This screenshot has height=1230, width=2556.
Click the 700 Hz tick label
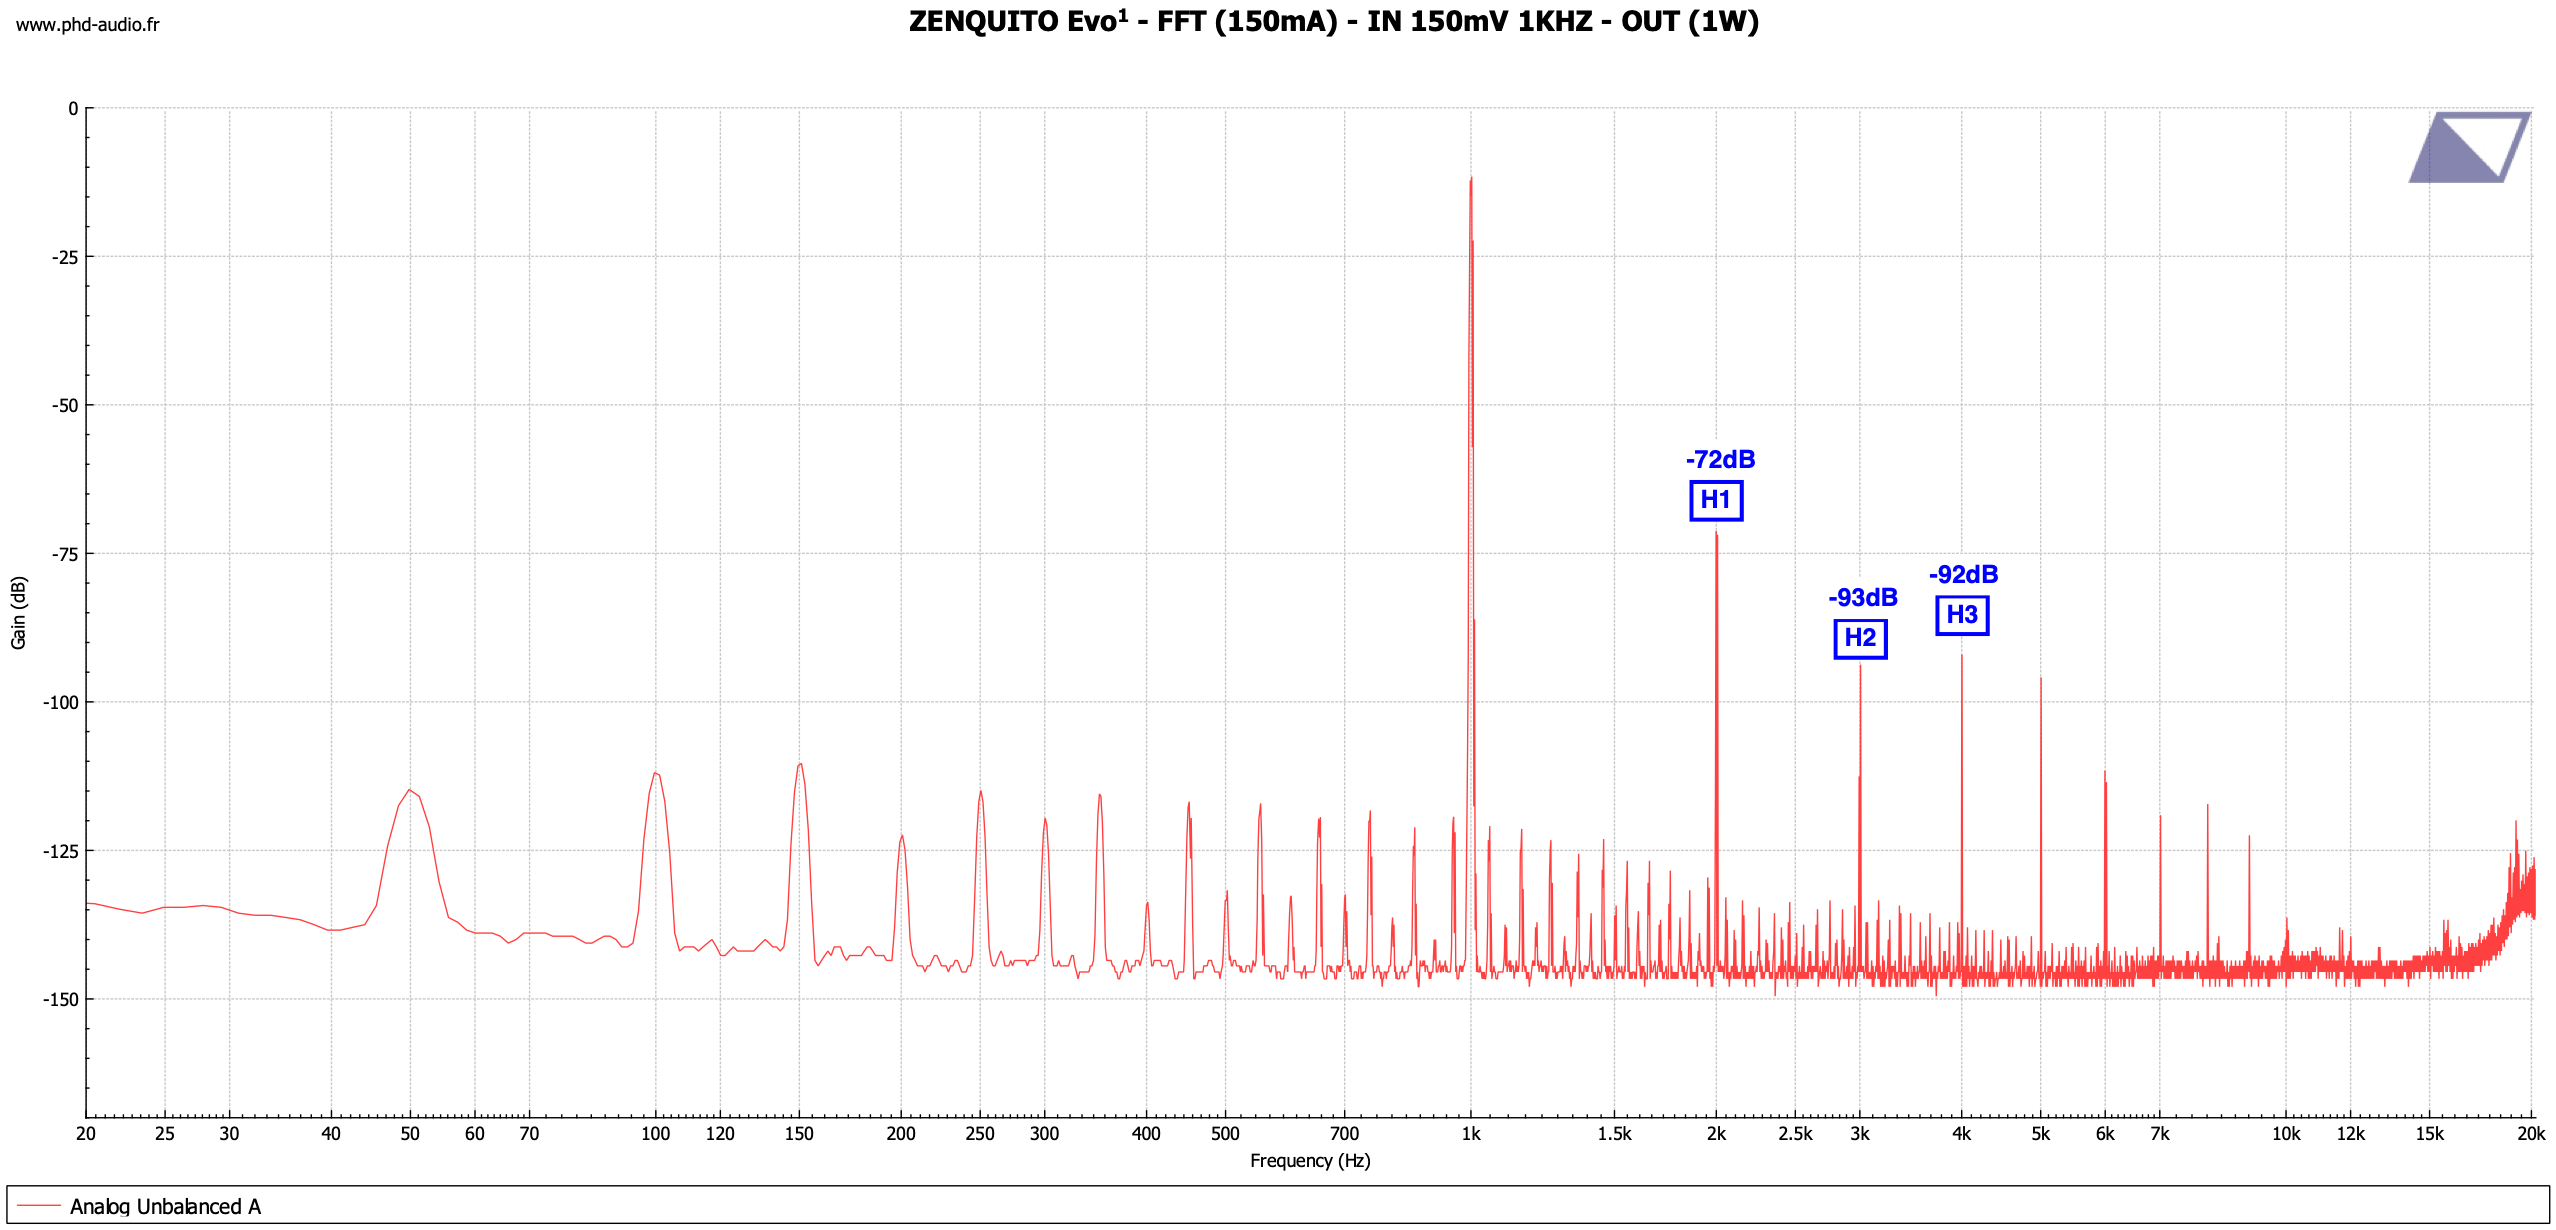click(1344, 1134)
